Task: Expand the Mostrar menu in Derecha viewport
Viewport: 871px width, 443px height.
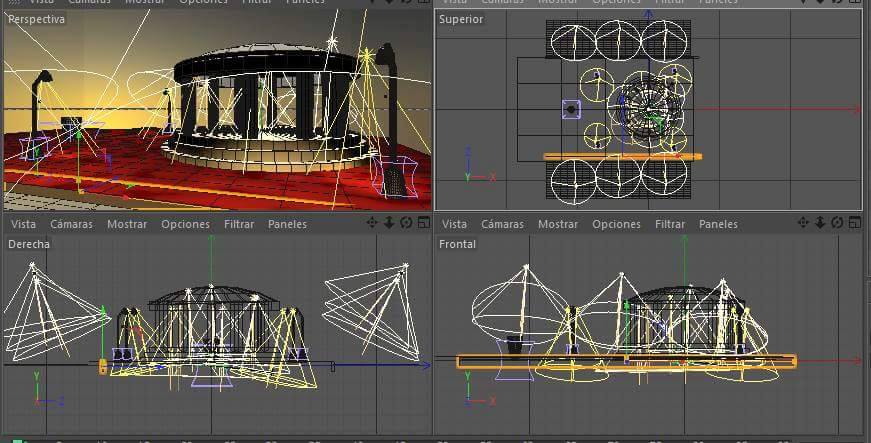Action: click(127, 224)
